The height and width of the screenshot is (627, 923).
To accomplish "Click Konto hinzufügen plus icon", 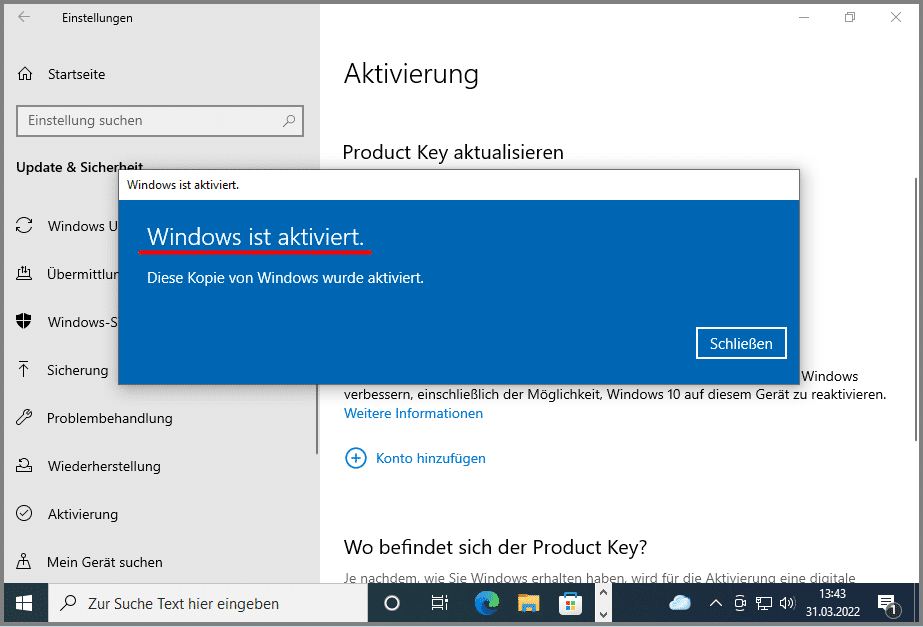I will (x=356, y=458).
